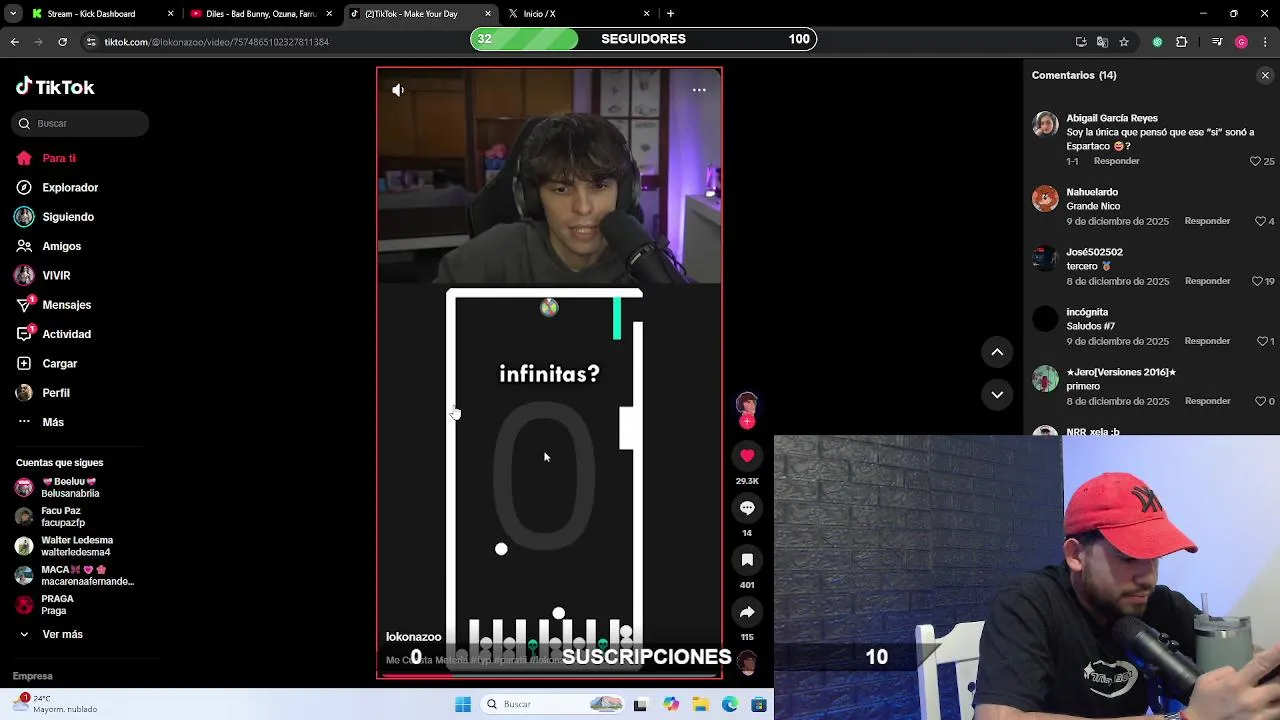
Task: Bookmark this page star icon
Action: tap(1124, 42)
